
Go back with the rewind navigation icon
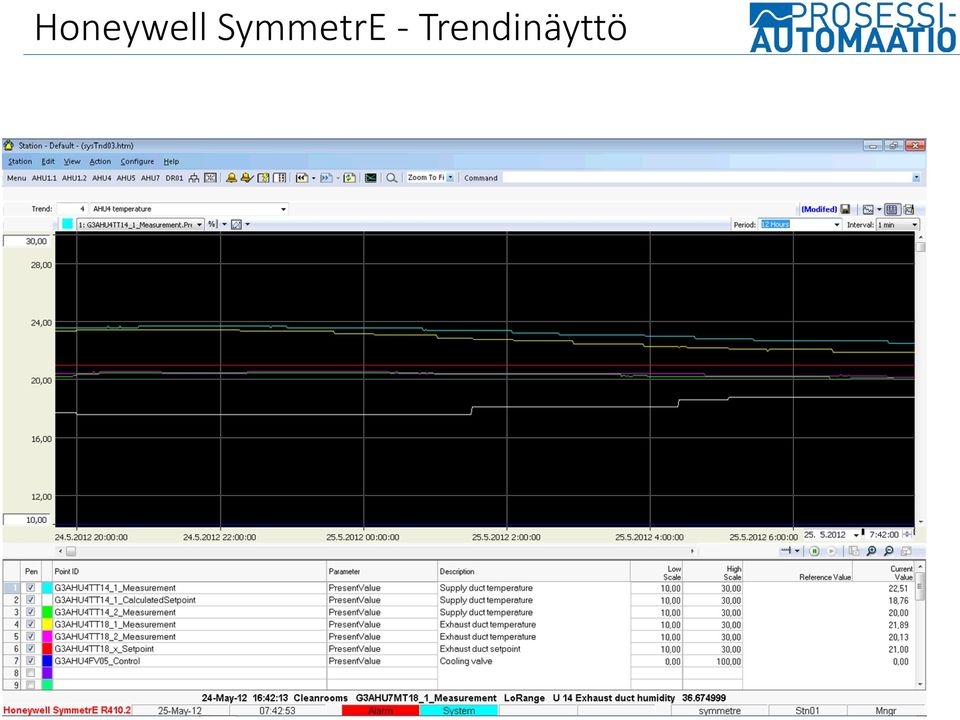pos(302,178)
